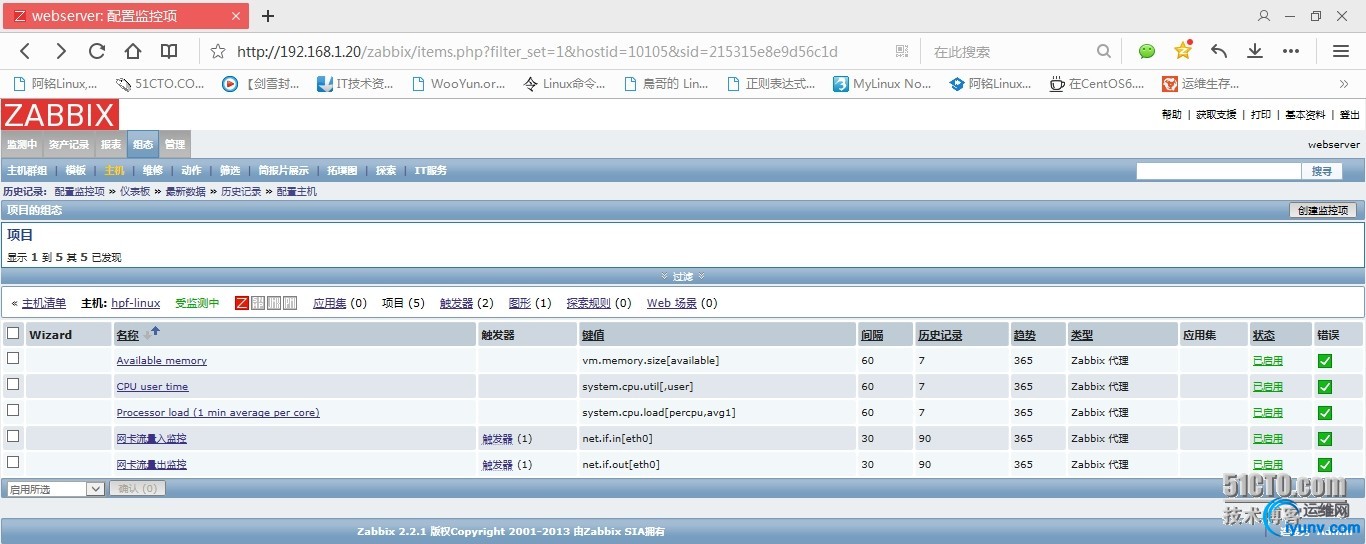Select the 拓扑图 submenu item
The height and width of the screenshot is (544, 1366).
tap(342, 171)
